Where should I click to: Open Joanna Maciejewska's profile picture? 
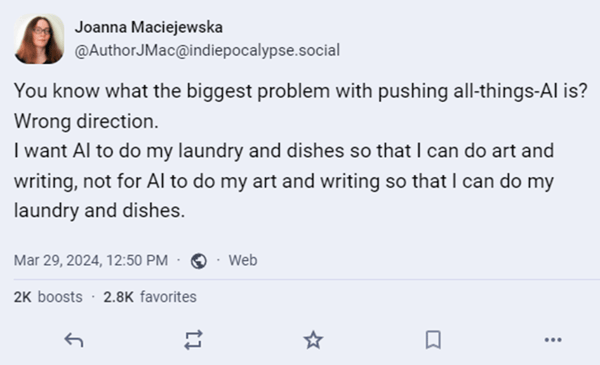click(x=39, y=39)
